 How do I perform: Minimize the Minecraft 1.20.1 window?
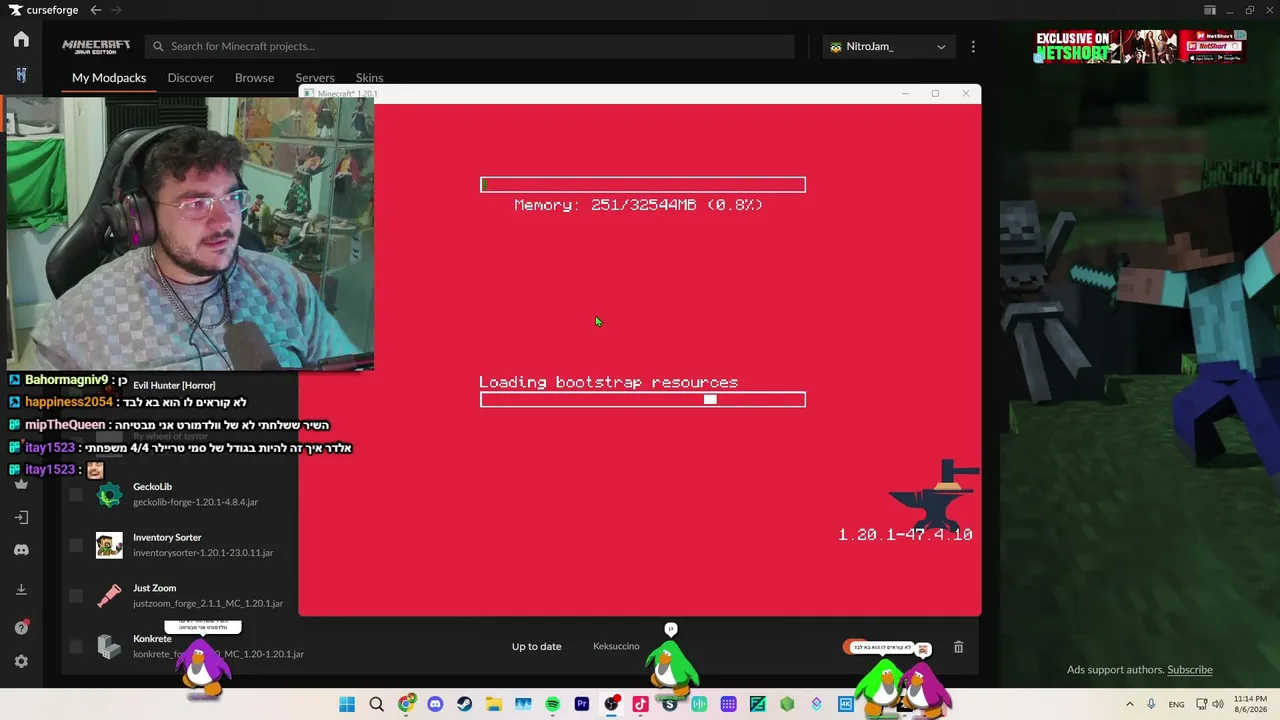[x=905, y=94]
